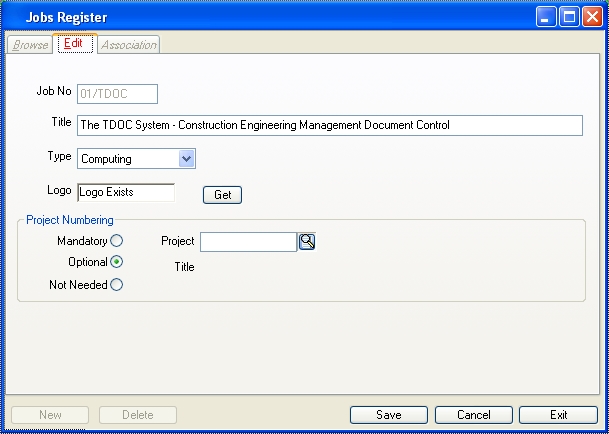Click the Logo Exists field
This screenshot has width=609, height=434.
point(126,192)
